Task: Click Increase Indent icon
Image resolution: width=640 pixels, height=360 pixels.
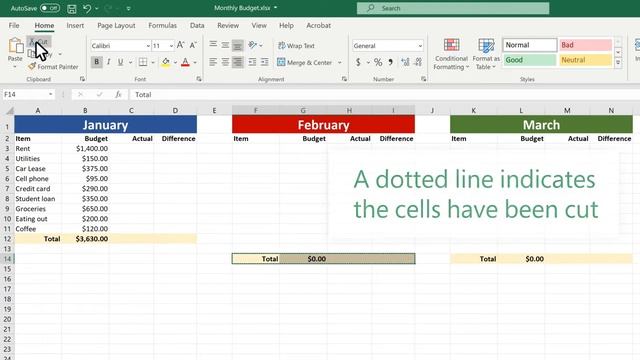Action: click(264, 62)
